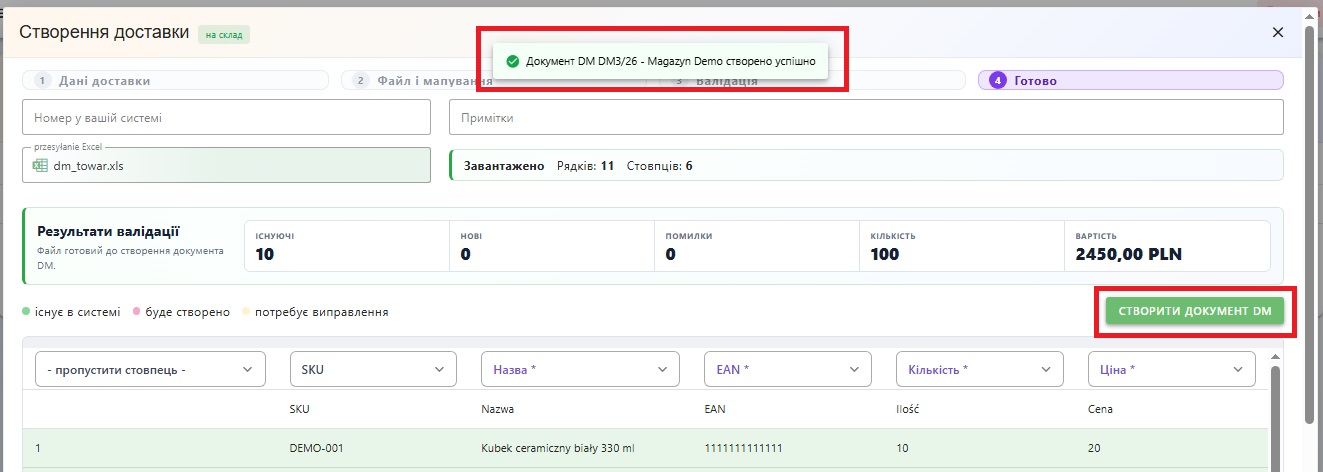This screenshot has width=1323, height=472.
Task: Open the Ціна * mapping dropdown
Action: 1172,369
